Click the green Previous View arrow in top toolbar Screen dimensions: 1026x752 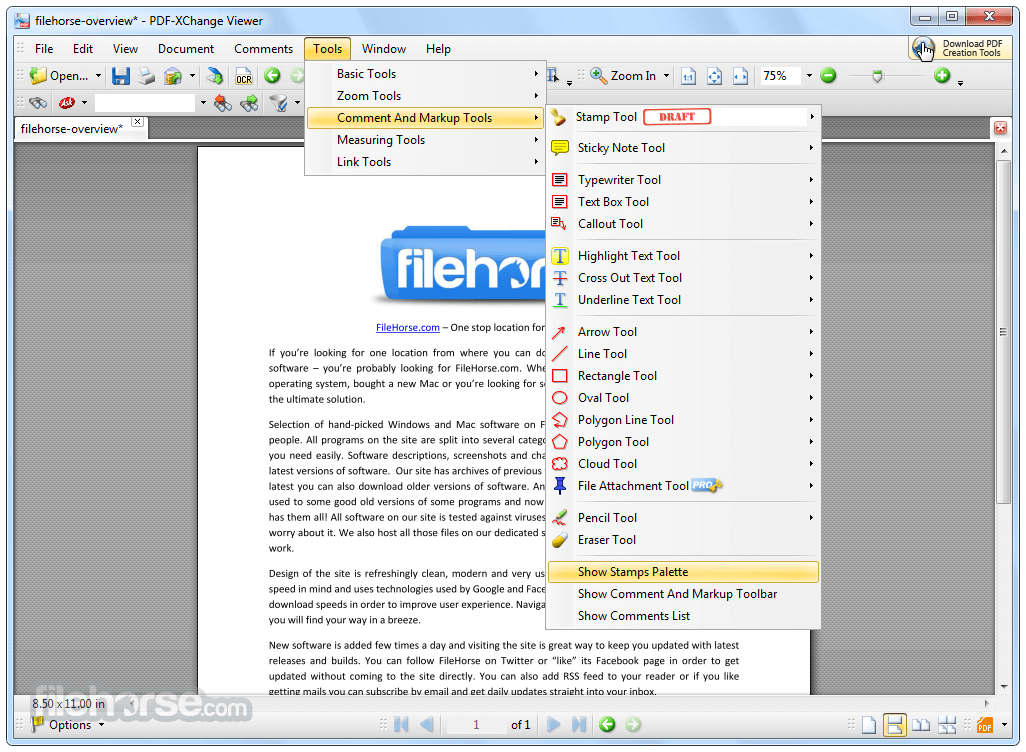coord(272,76)
